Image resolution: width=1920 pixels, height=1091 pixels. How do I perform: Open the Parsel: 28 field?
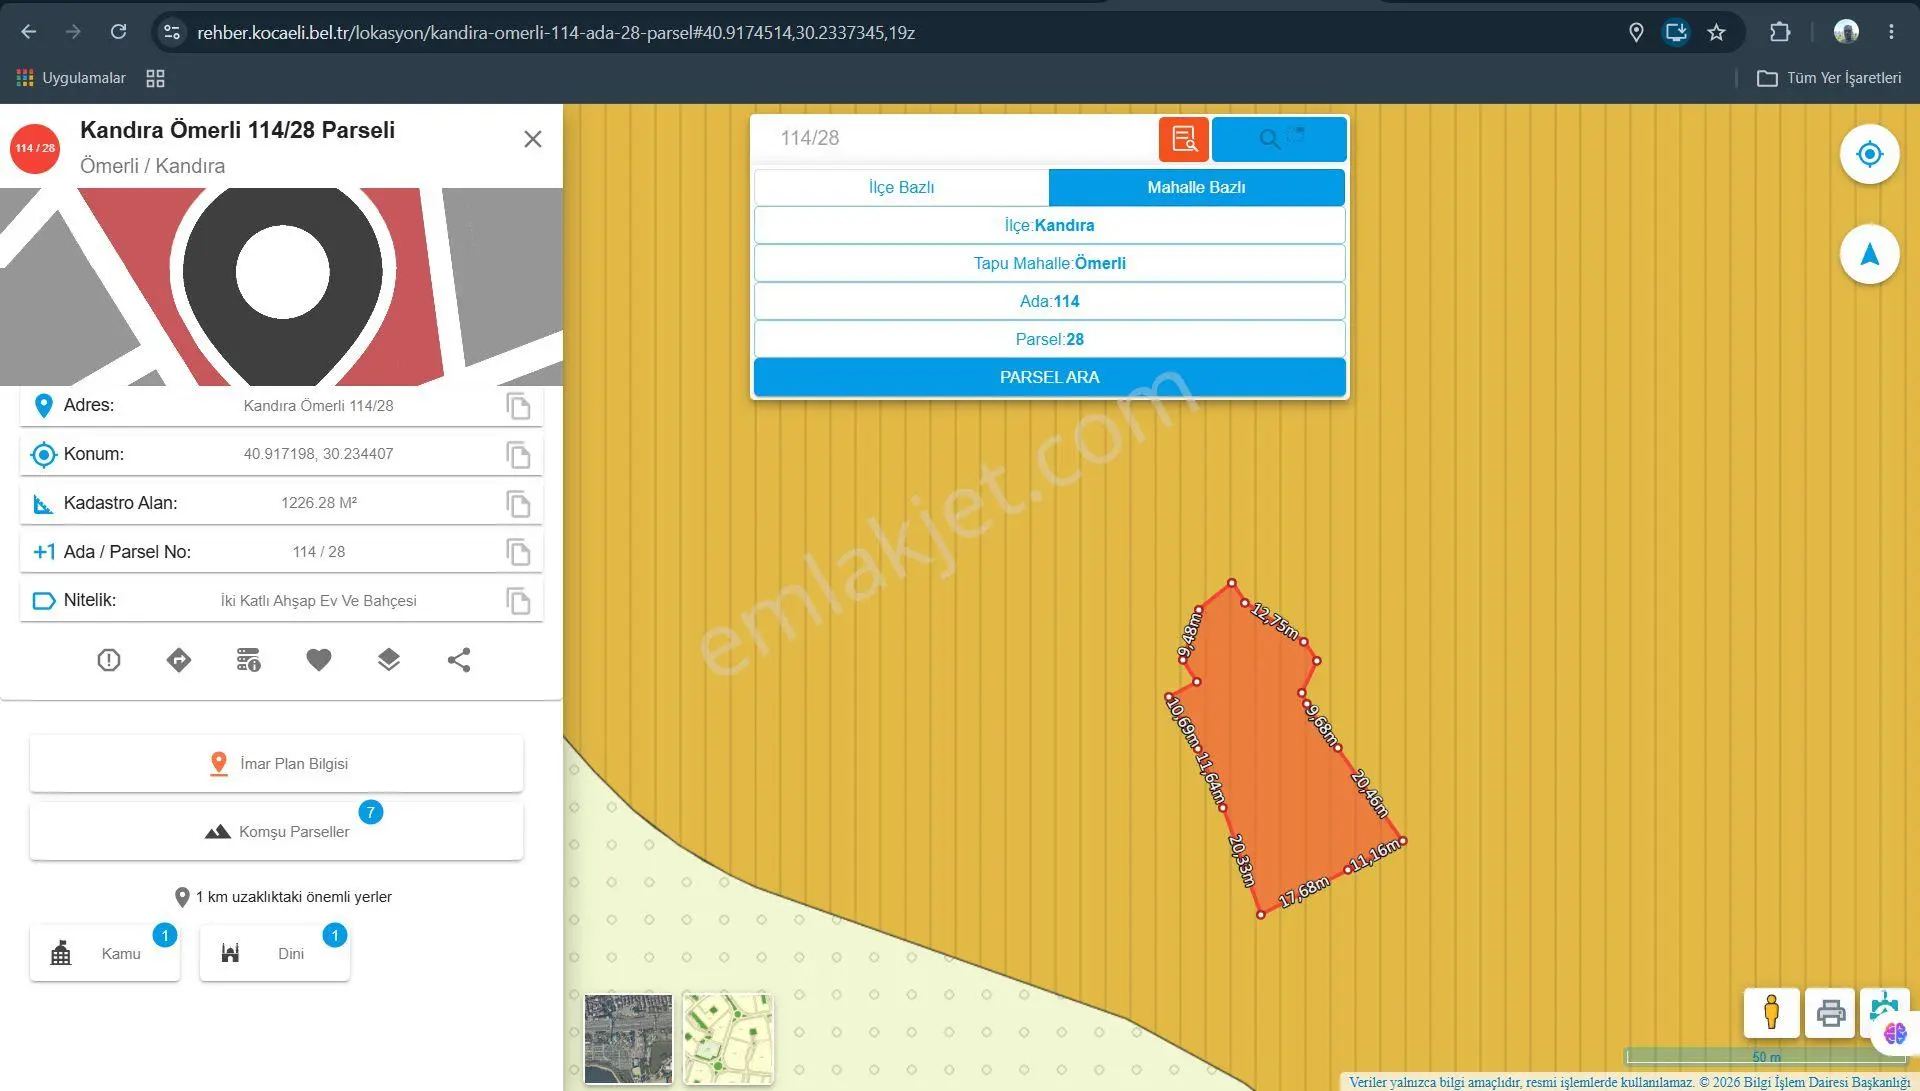(1049, 339)
